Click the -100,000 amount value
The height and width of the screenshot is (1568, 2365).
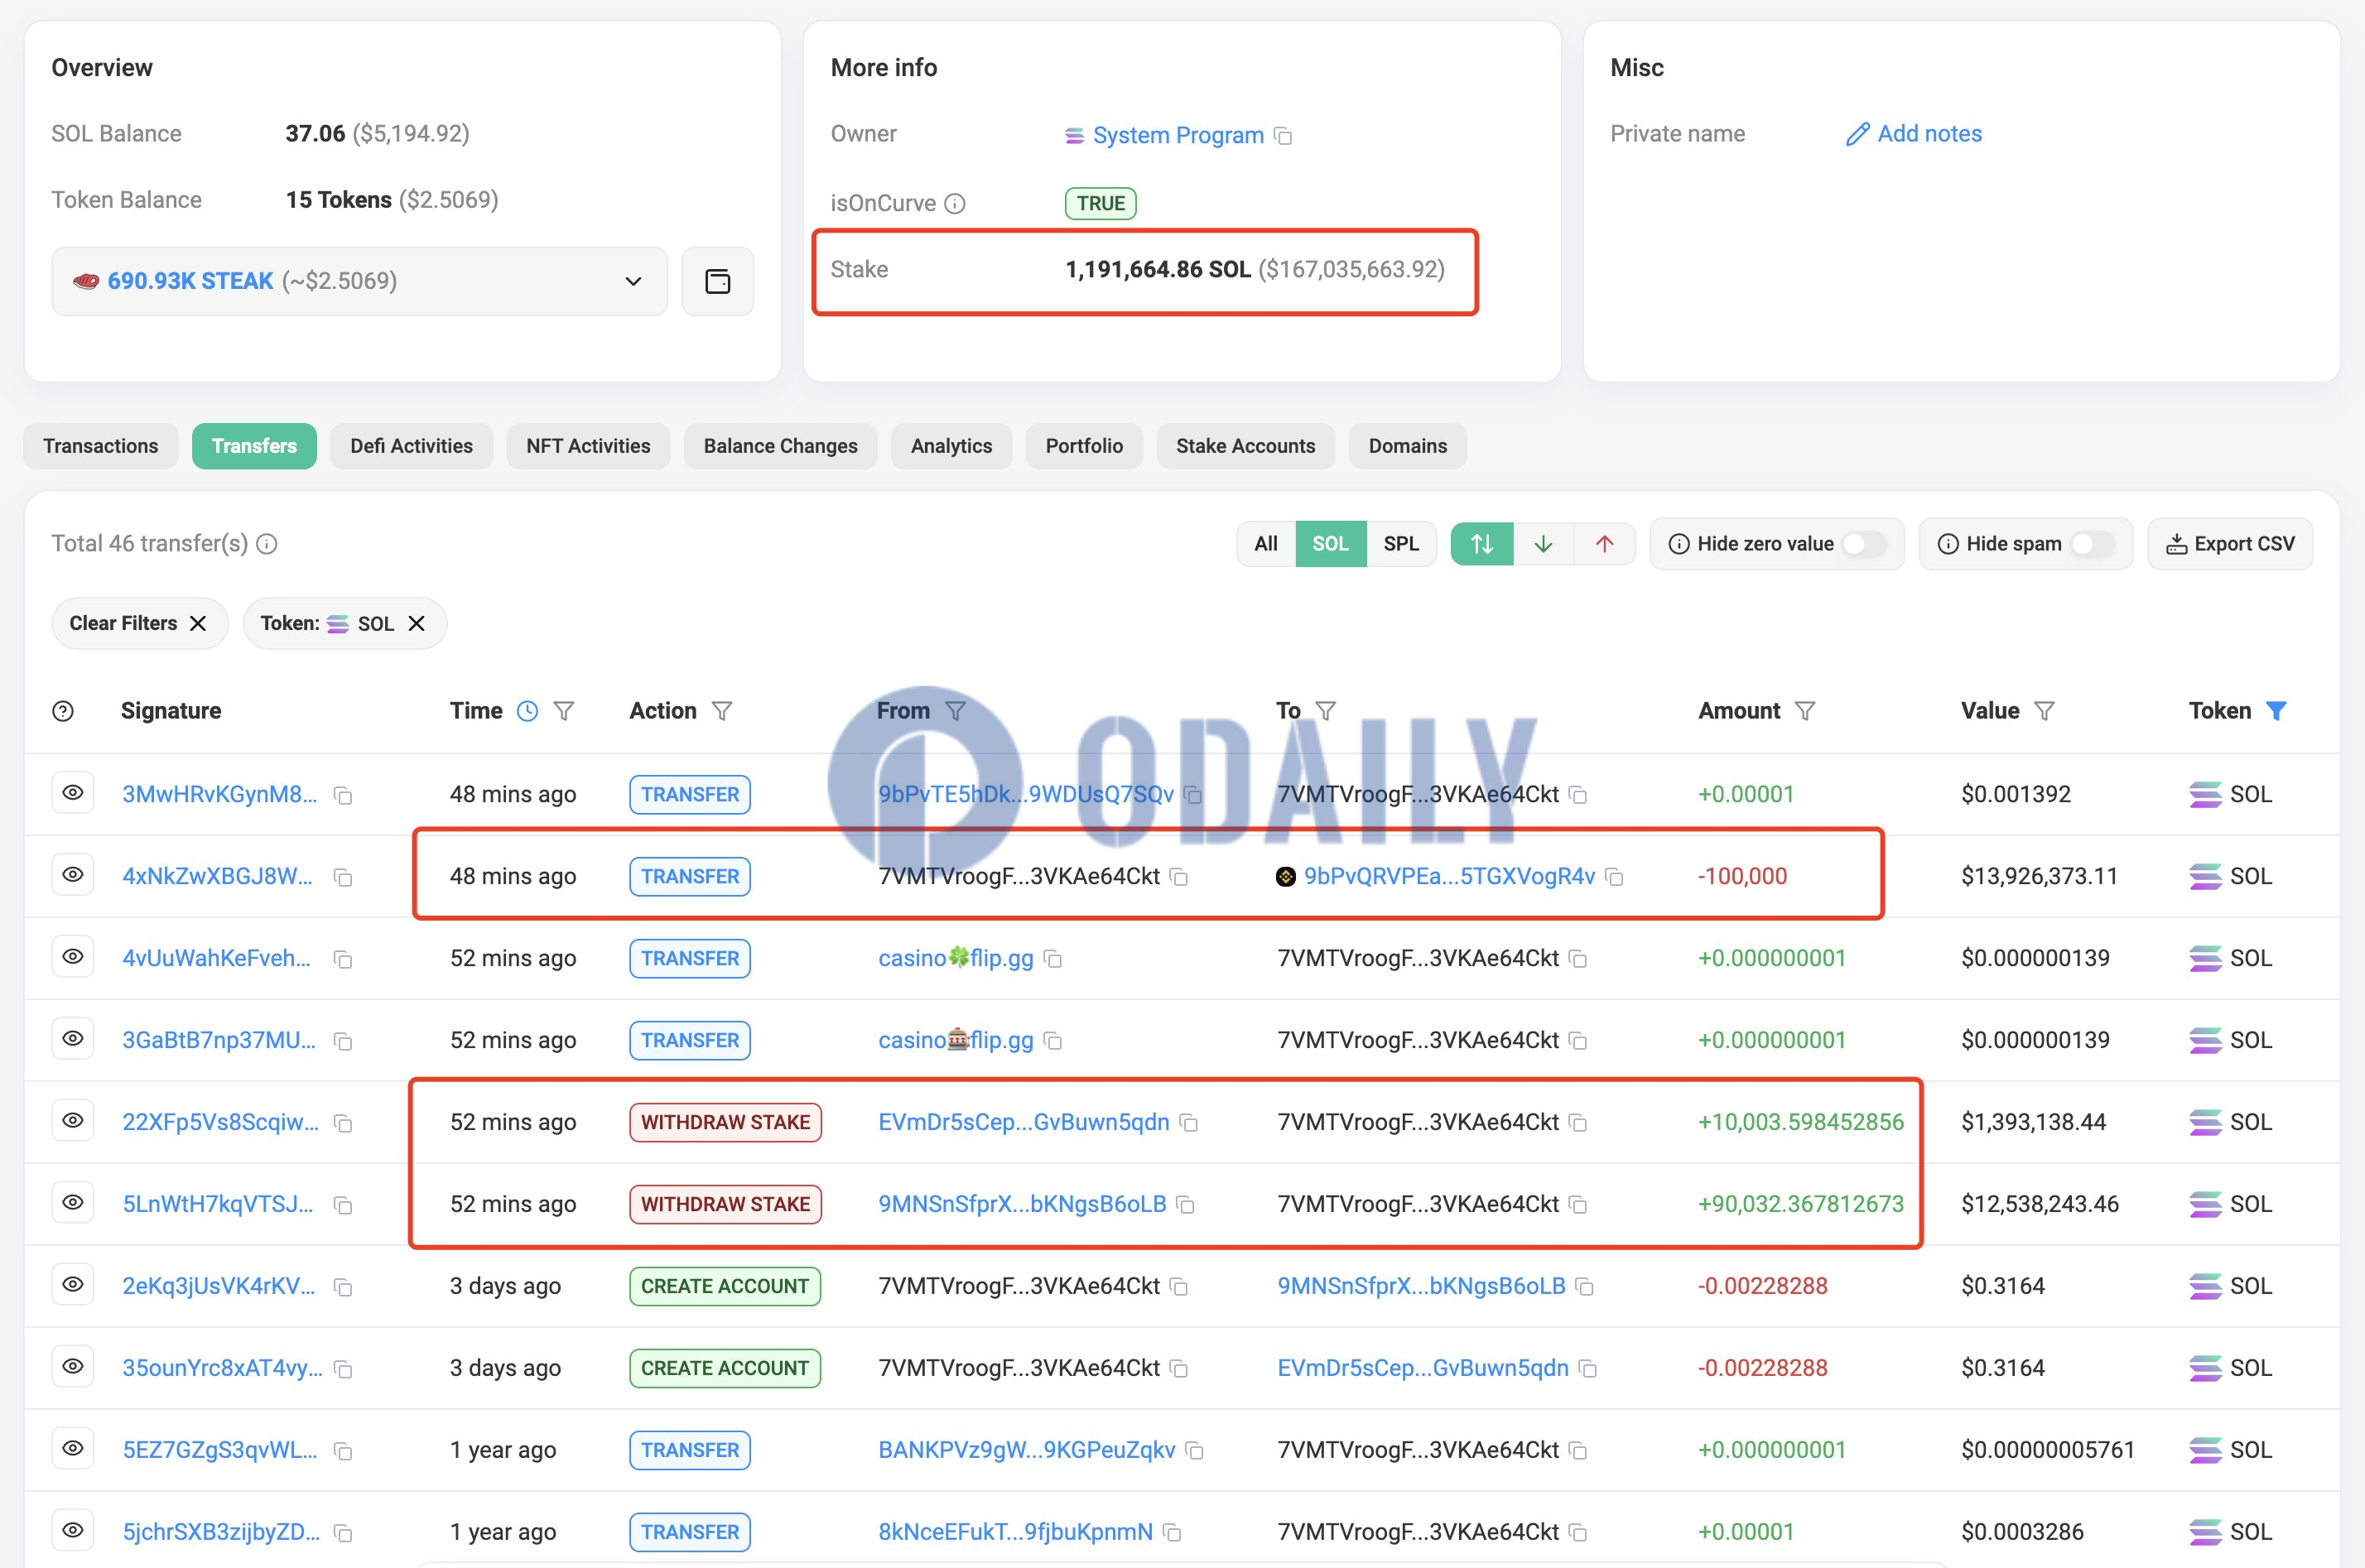[1742, 876]
